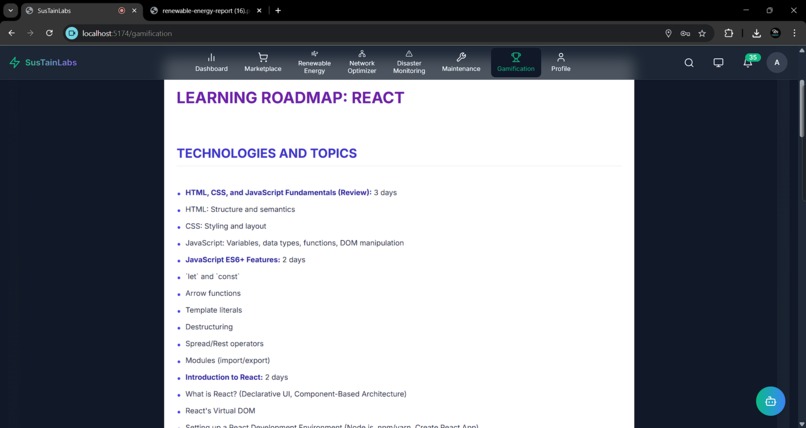The height and width of the screenshot is (428, 806).
Task: Click the 'Template literals' bullet
Action: [213, 310]
